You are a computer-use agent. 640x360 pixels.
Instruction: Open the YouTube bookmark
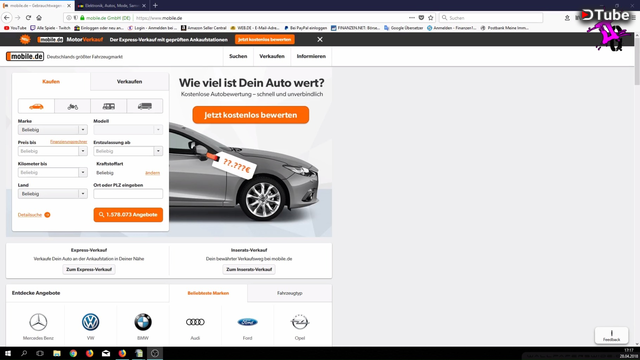tap(15, 28)
